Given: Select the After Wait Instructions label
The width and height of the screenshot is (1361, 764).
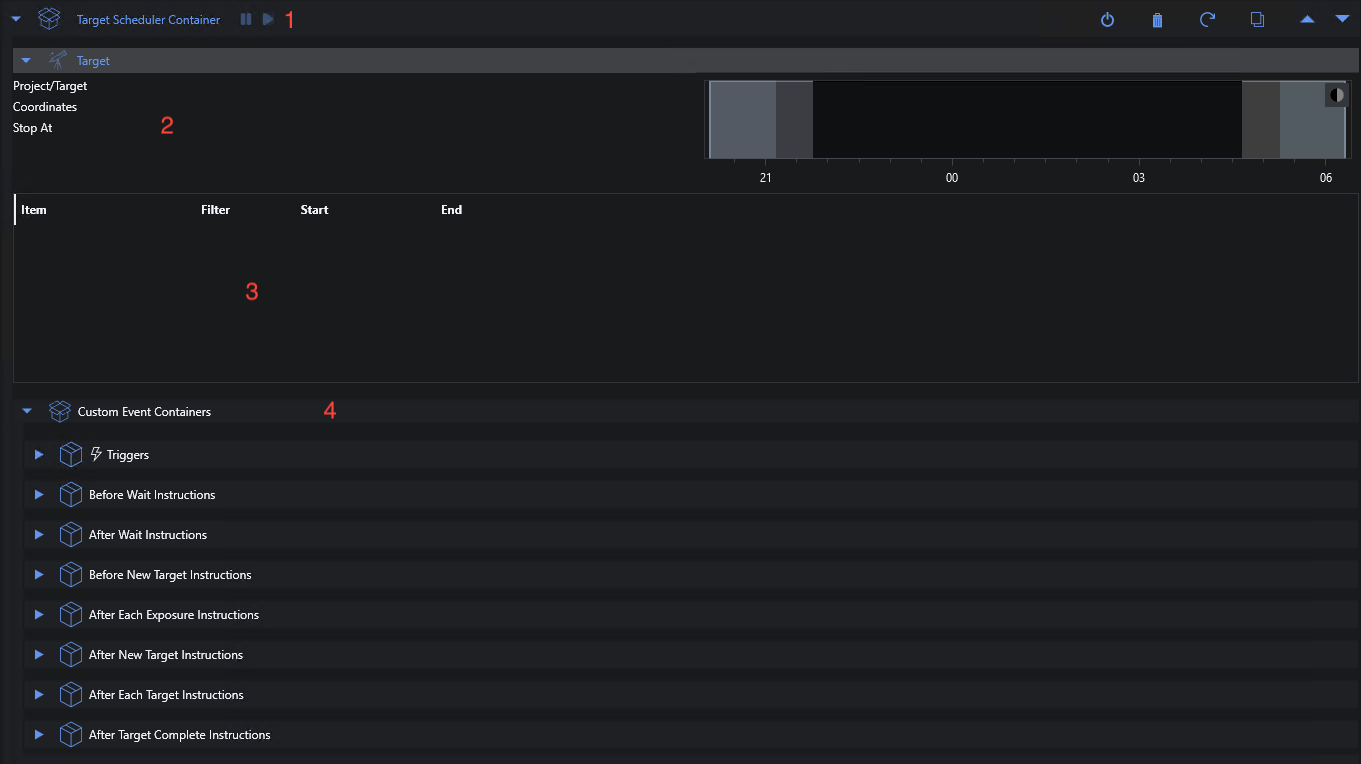Looking at the screenshot, I should tap(148, 535).
